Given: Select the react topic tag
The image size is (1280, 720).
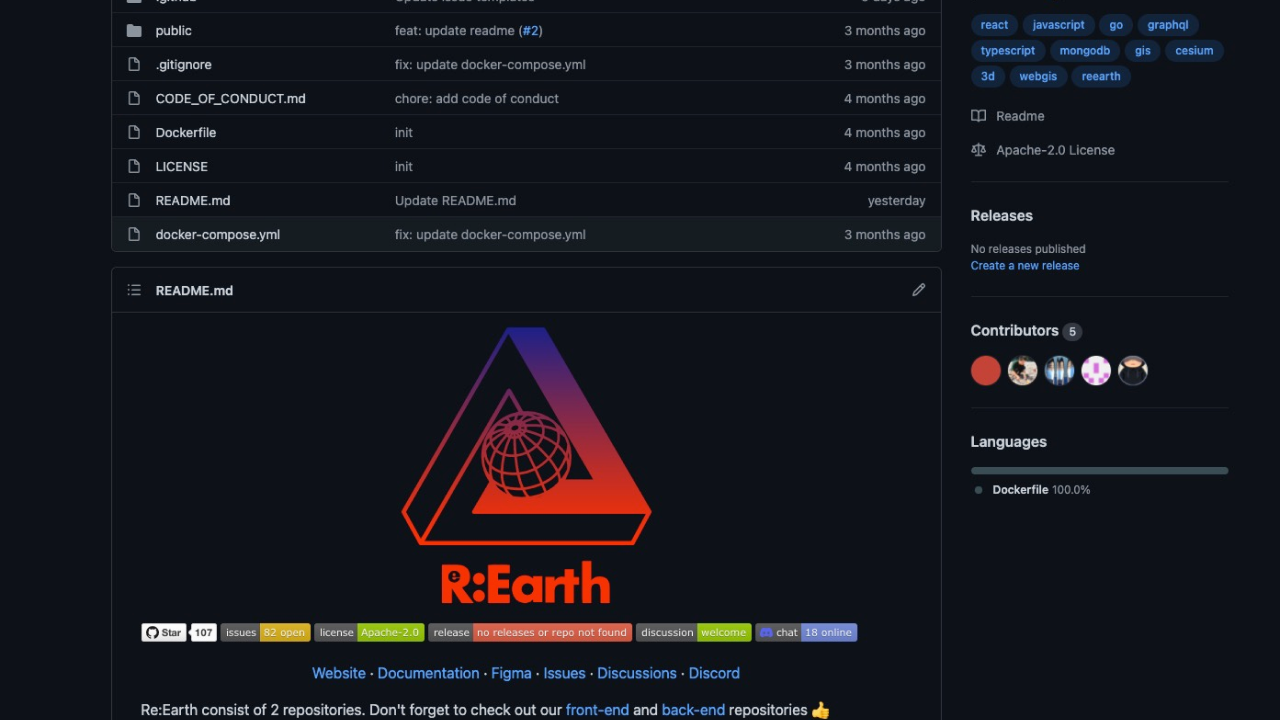Looking at the screenshot, I should tap(994, 25).
